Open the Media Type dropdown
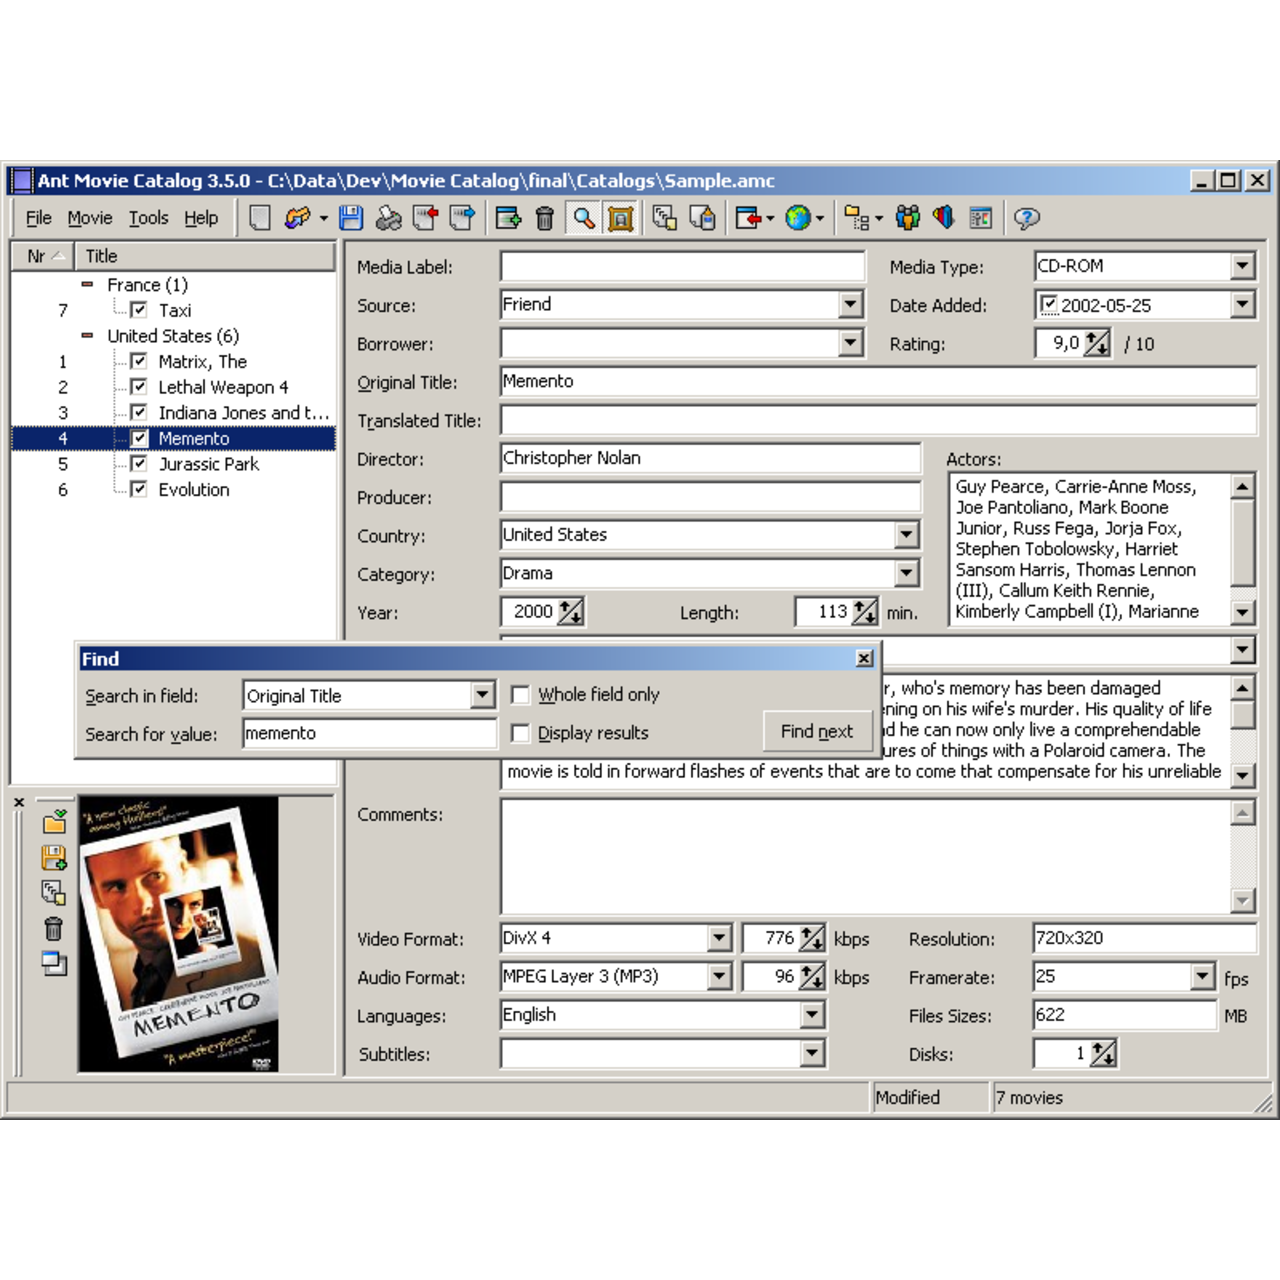The image size is (1280, 1280). click(x=1243, y=265)
